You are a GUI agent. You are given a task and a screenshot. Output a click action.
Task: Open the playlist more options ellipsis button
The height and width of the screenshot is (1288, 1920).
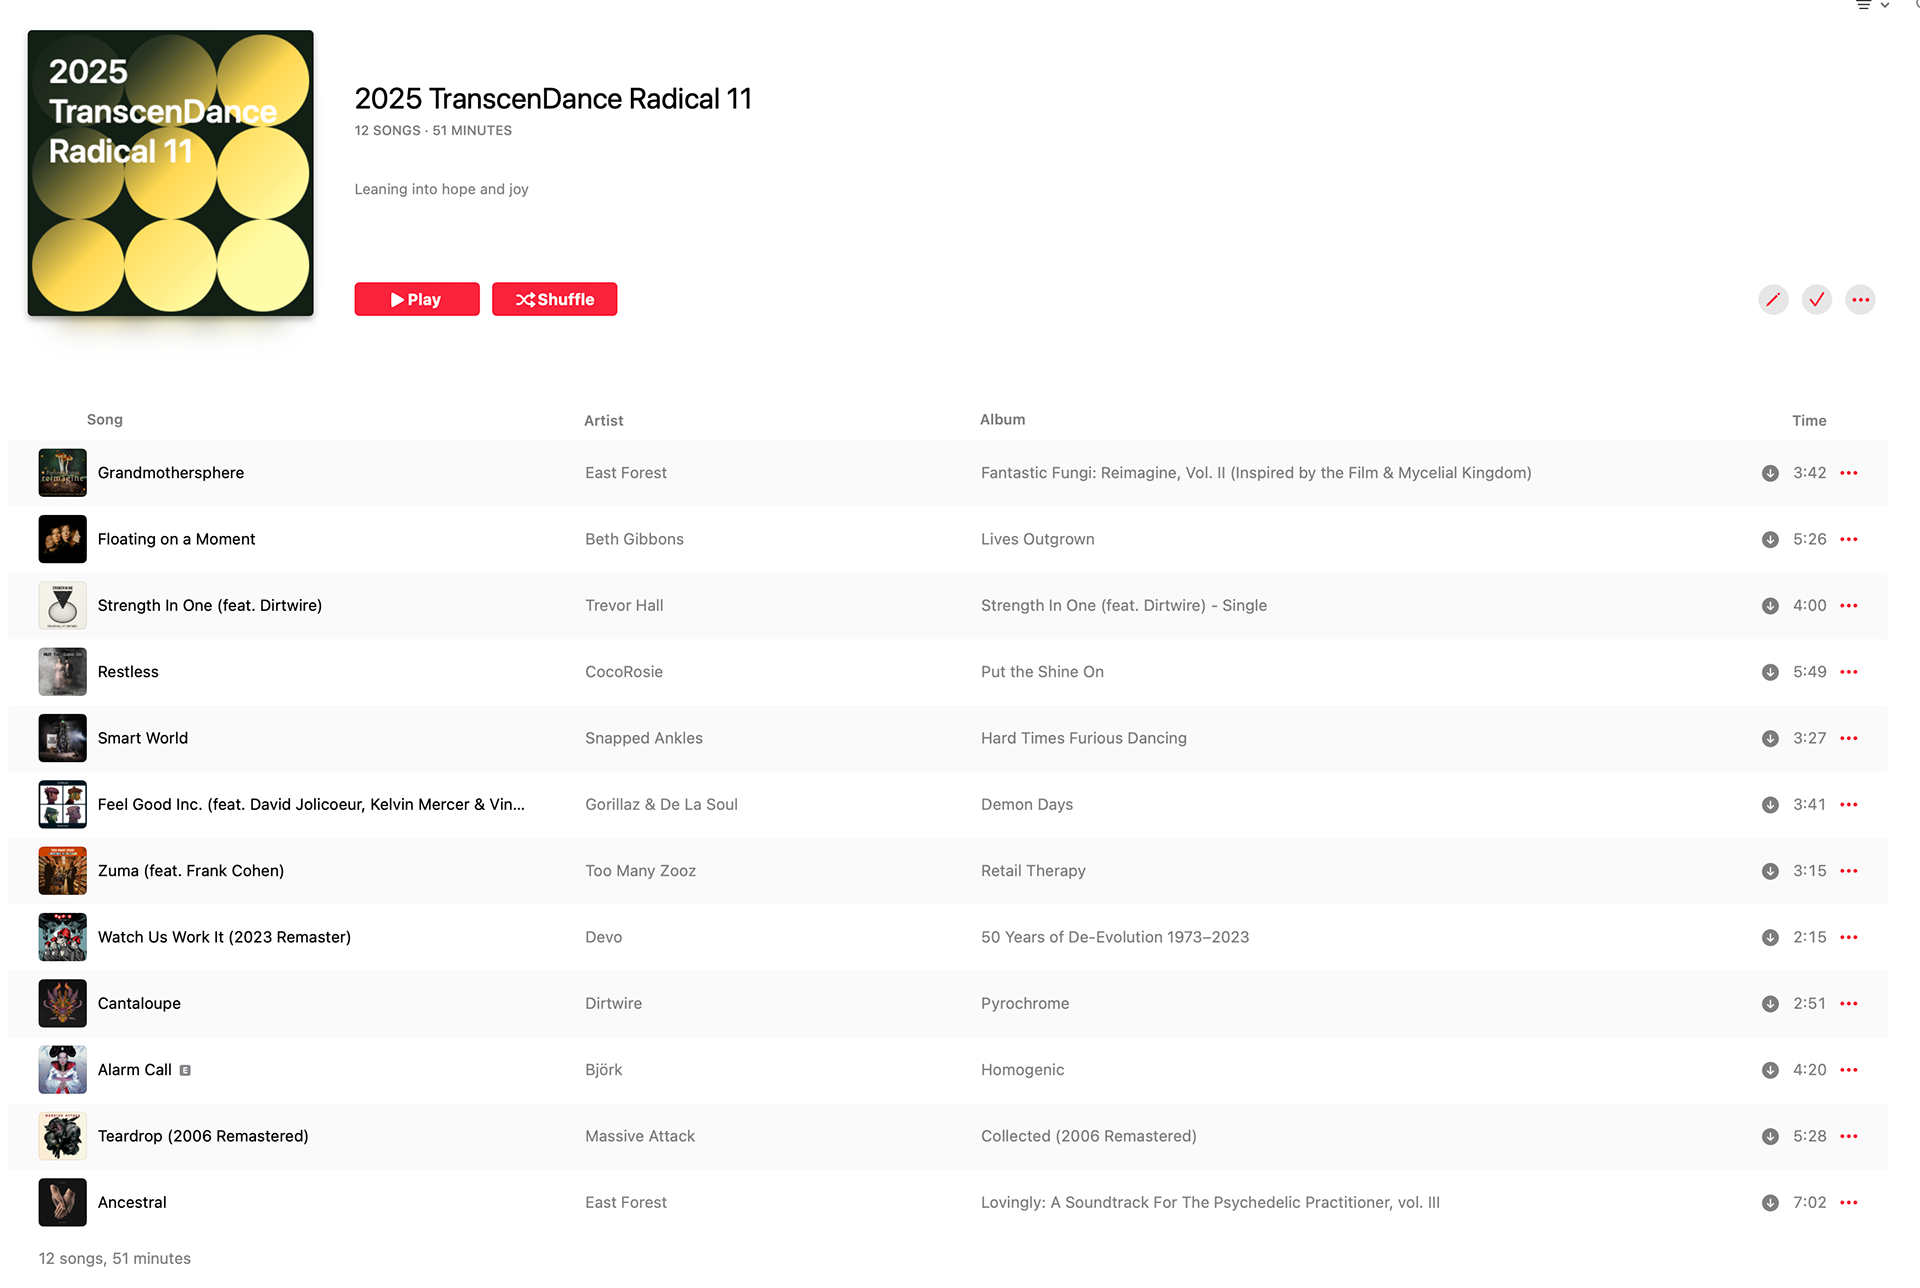[x=1860, y=300]
